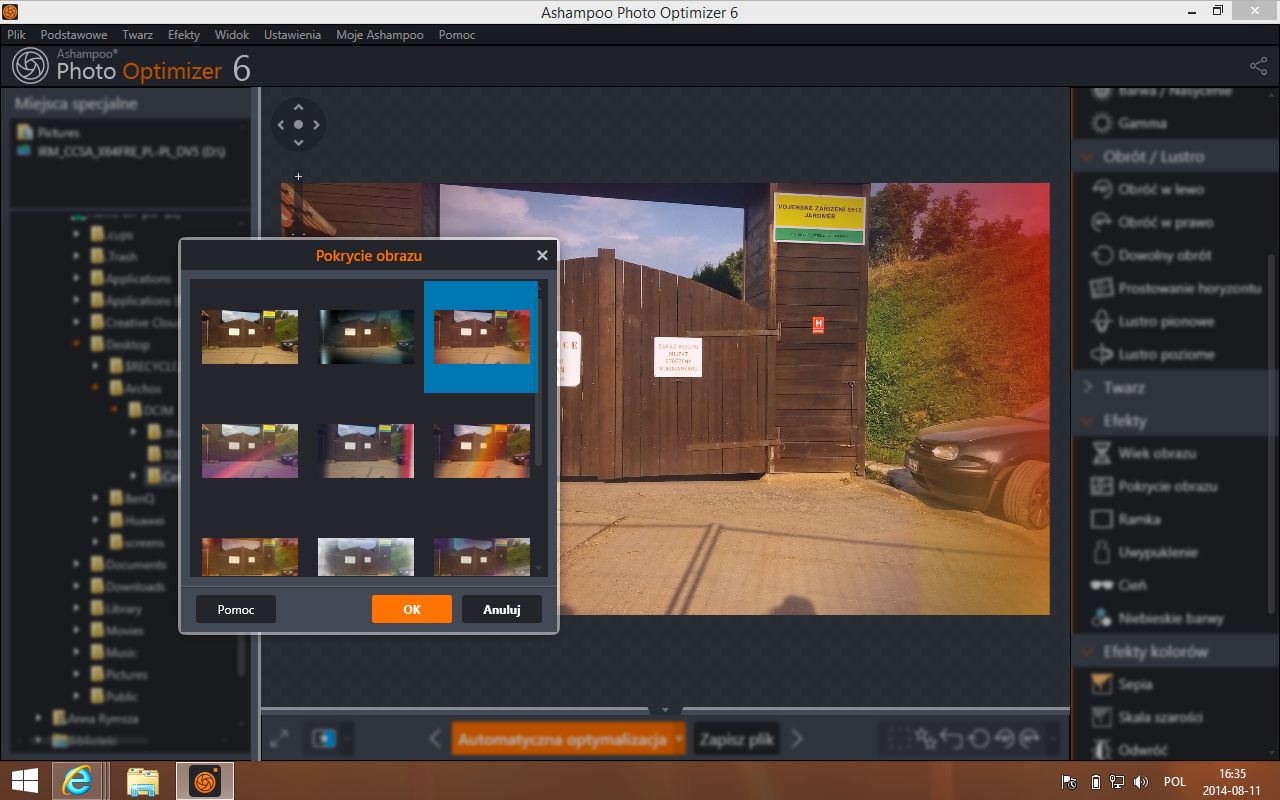The width and height of the screenshot is (1280, 800).
Task: Pan image left with navigation pad arrow
Action: pyautogui.click(x=280, y=125)
